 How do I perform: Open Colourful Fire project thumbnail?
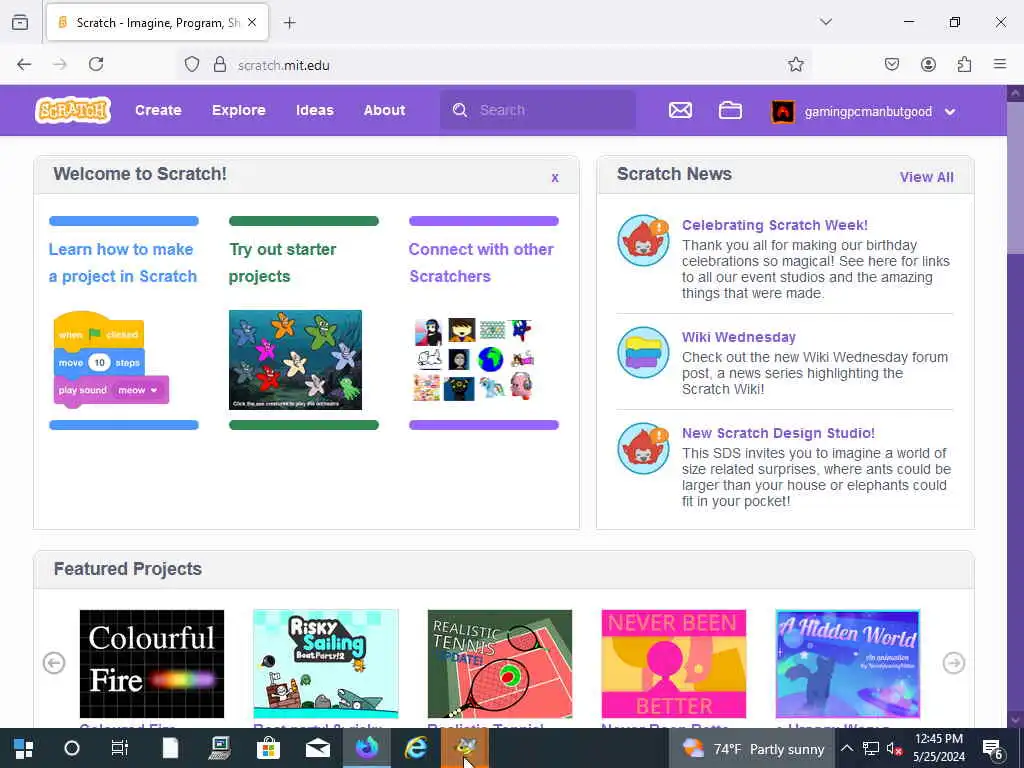(x=152, y=664)
